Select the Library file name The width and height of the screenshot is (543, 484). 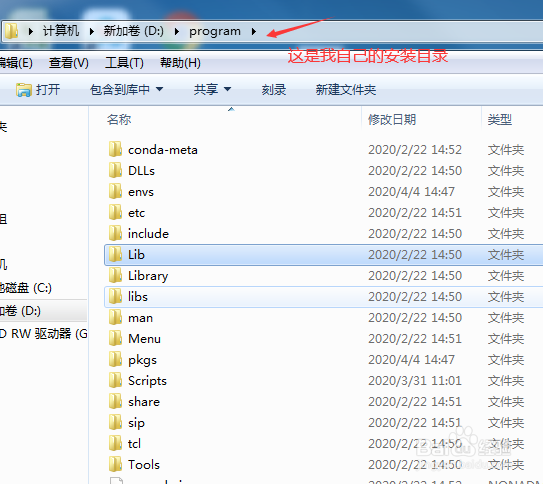click(148, 276)
